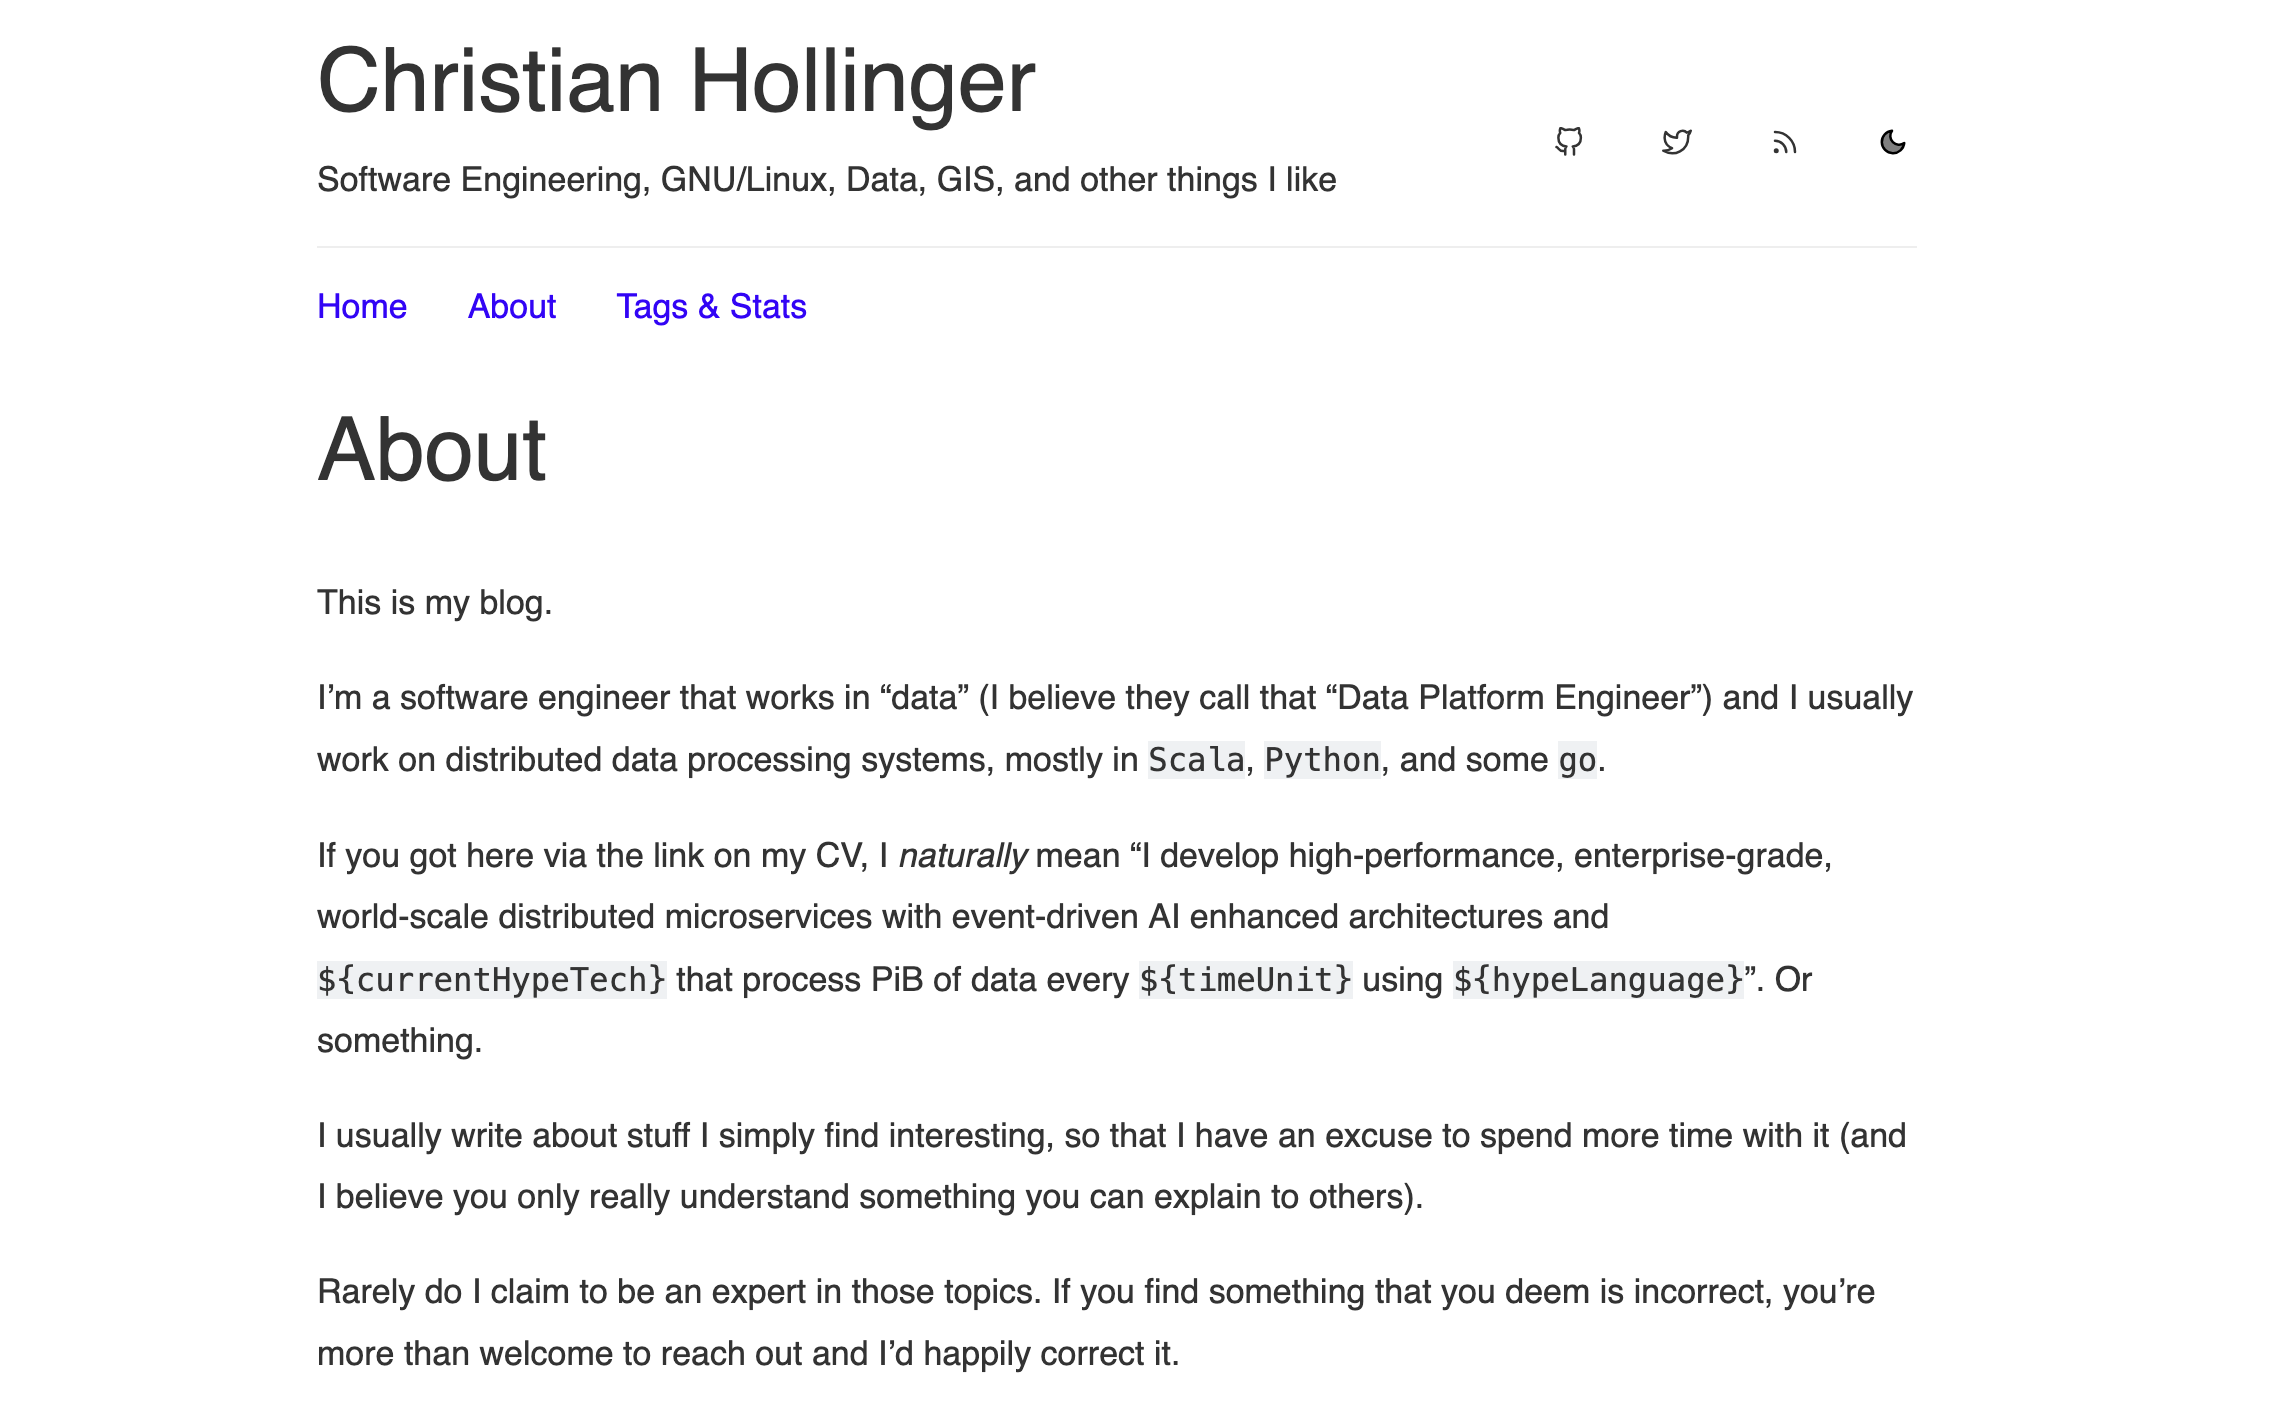
Task: Click the go inline code word
Action: pyautogui.click(x=1576, y=760)
